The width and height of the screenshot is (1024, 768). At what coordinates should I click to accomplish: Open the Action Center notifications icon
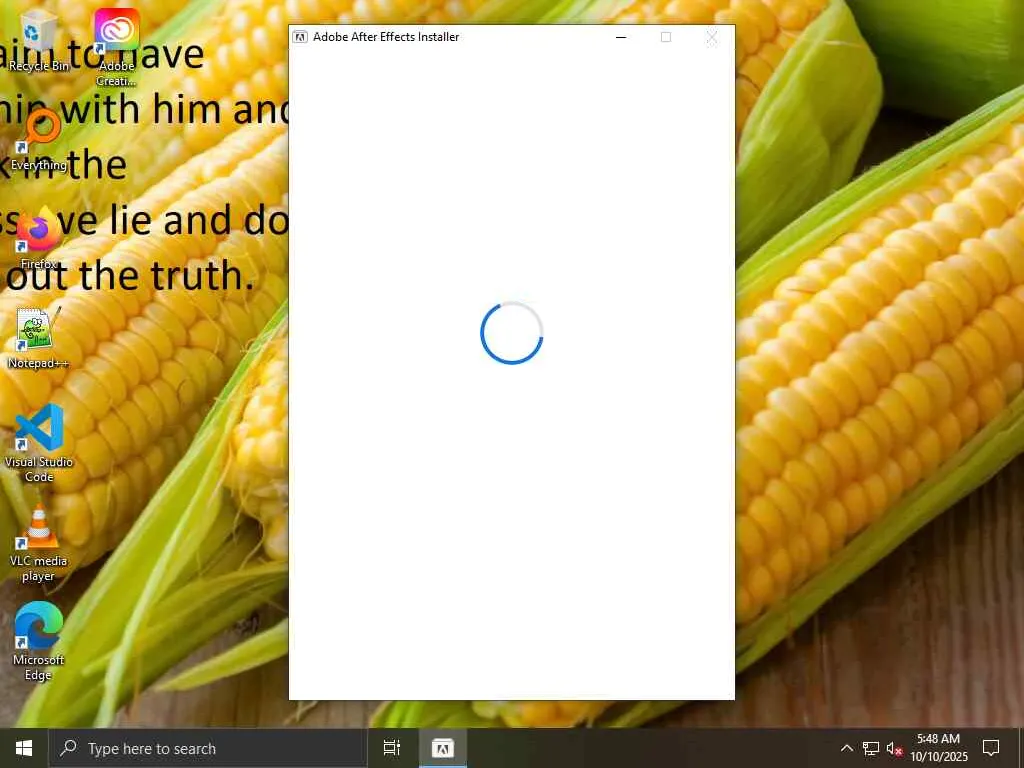991,748
